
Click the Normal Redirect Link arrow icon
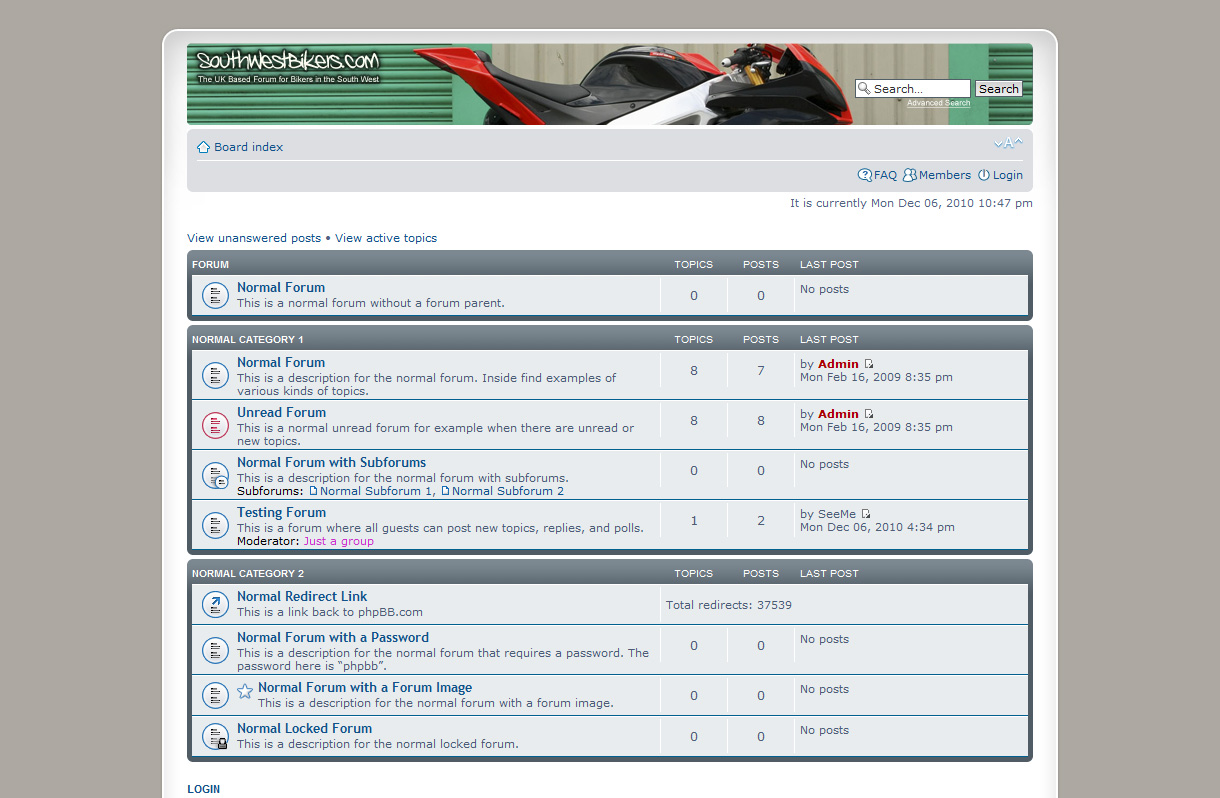(215, 604)
